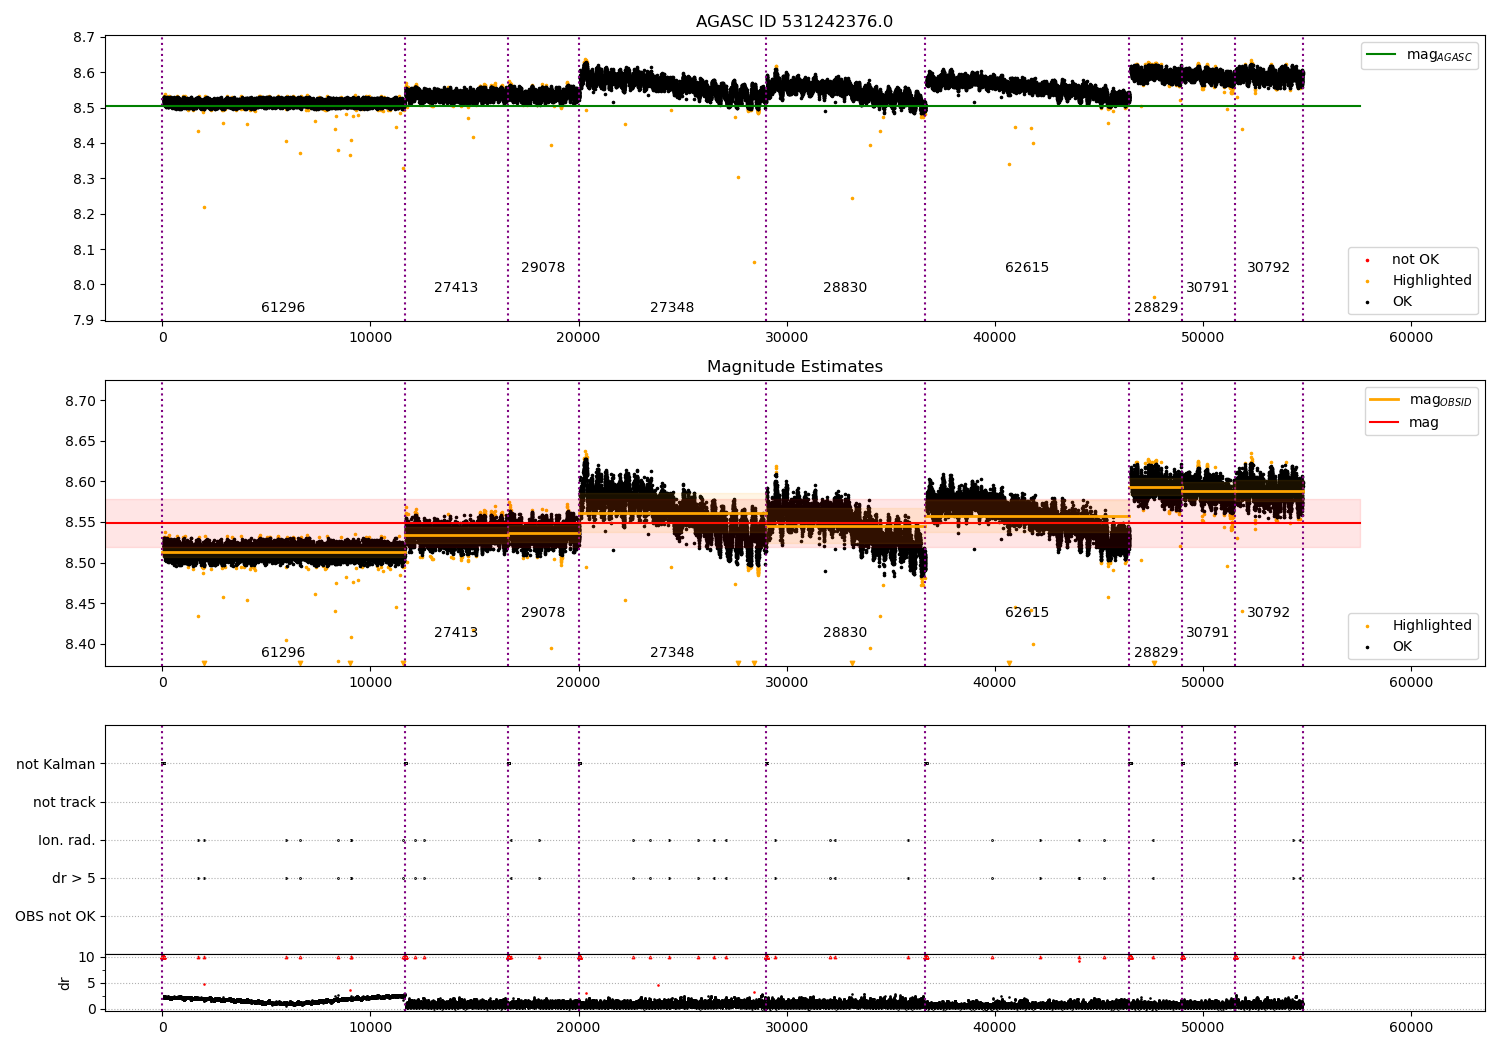Click OBSID label 30791 in Magnitude Estimates plot
Screen dimensions: 1500x1050
click(x=1208, y=633)
